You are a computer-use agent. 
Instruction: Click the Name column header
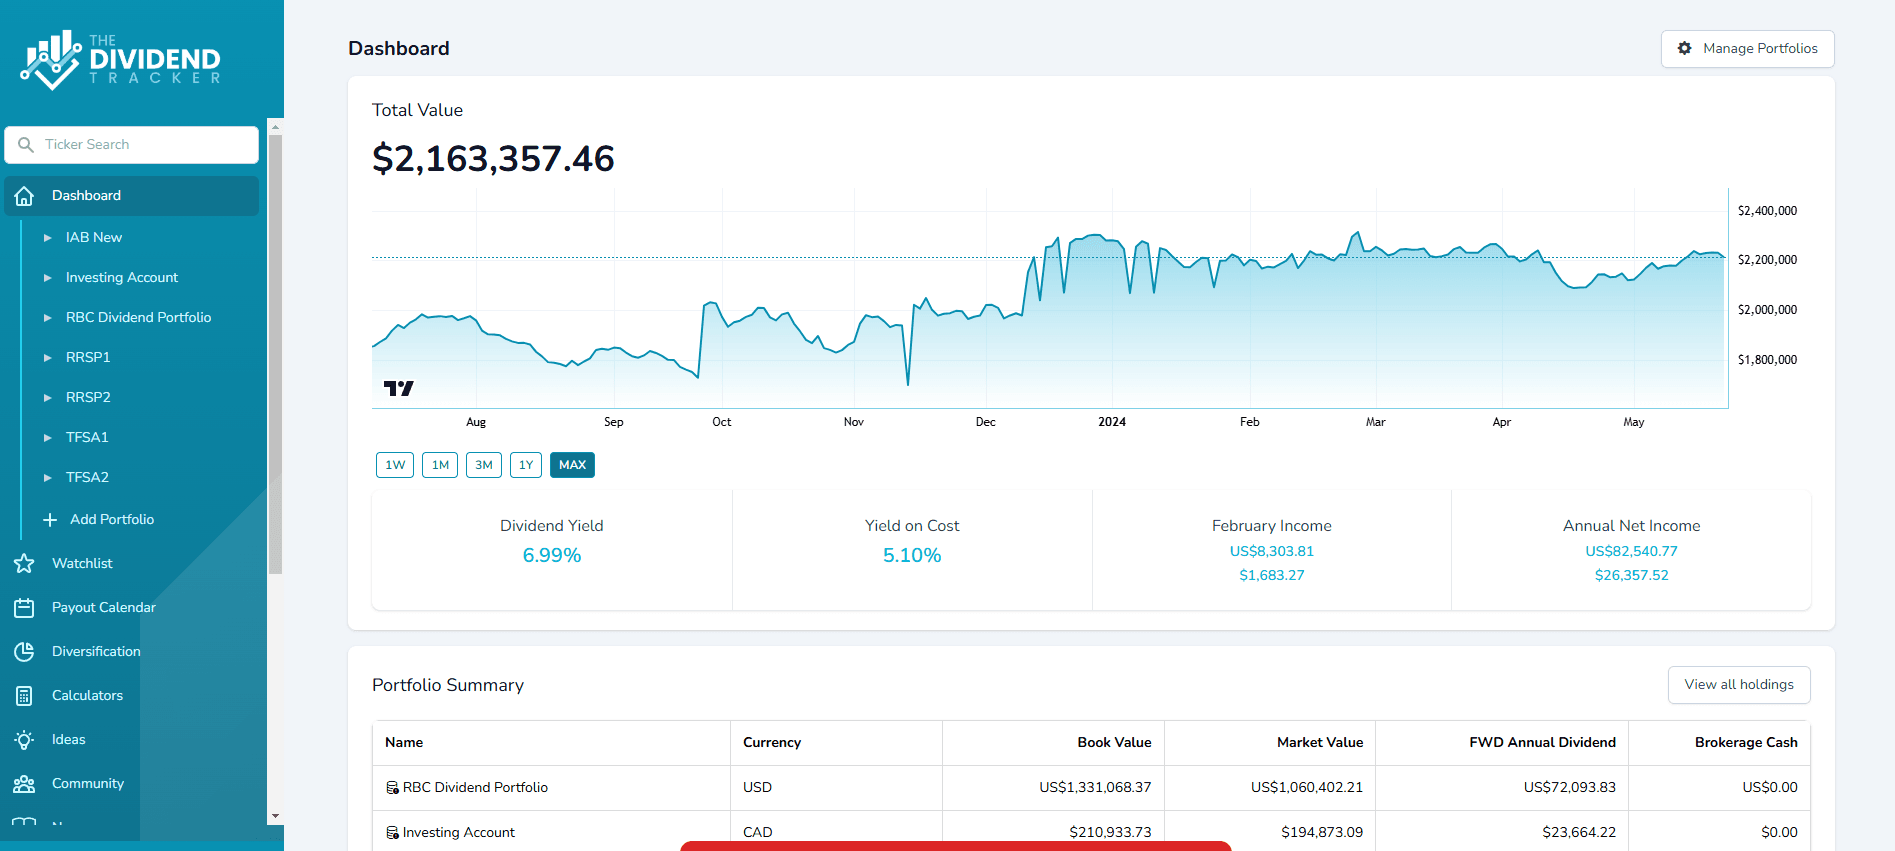[404, 743]
